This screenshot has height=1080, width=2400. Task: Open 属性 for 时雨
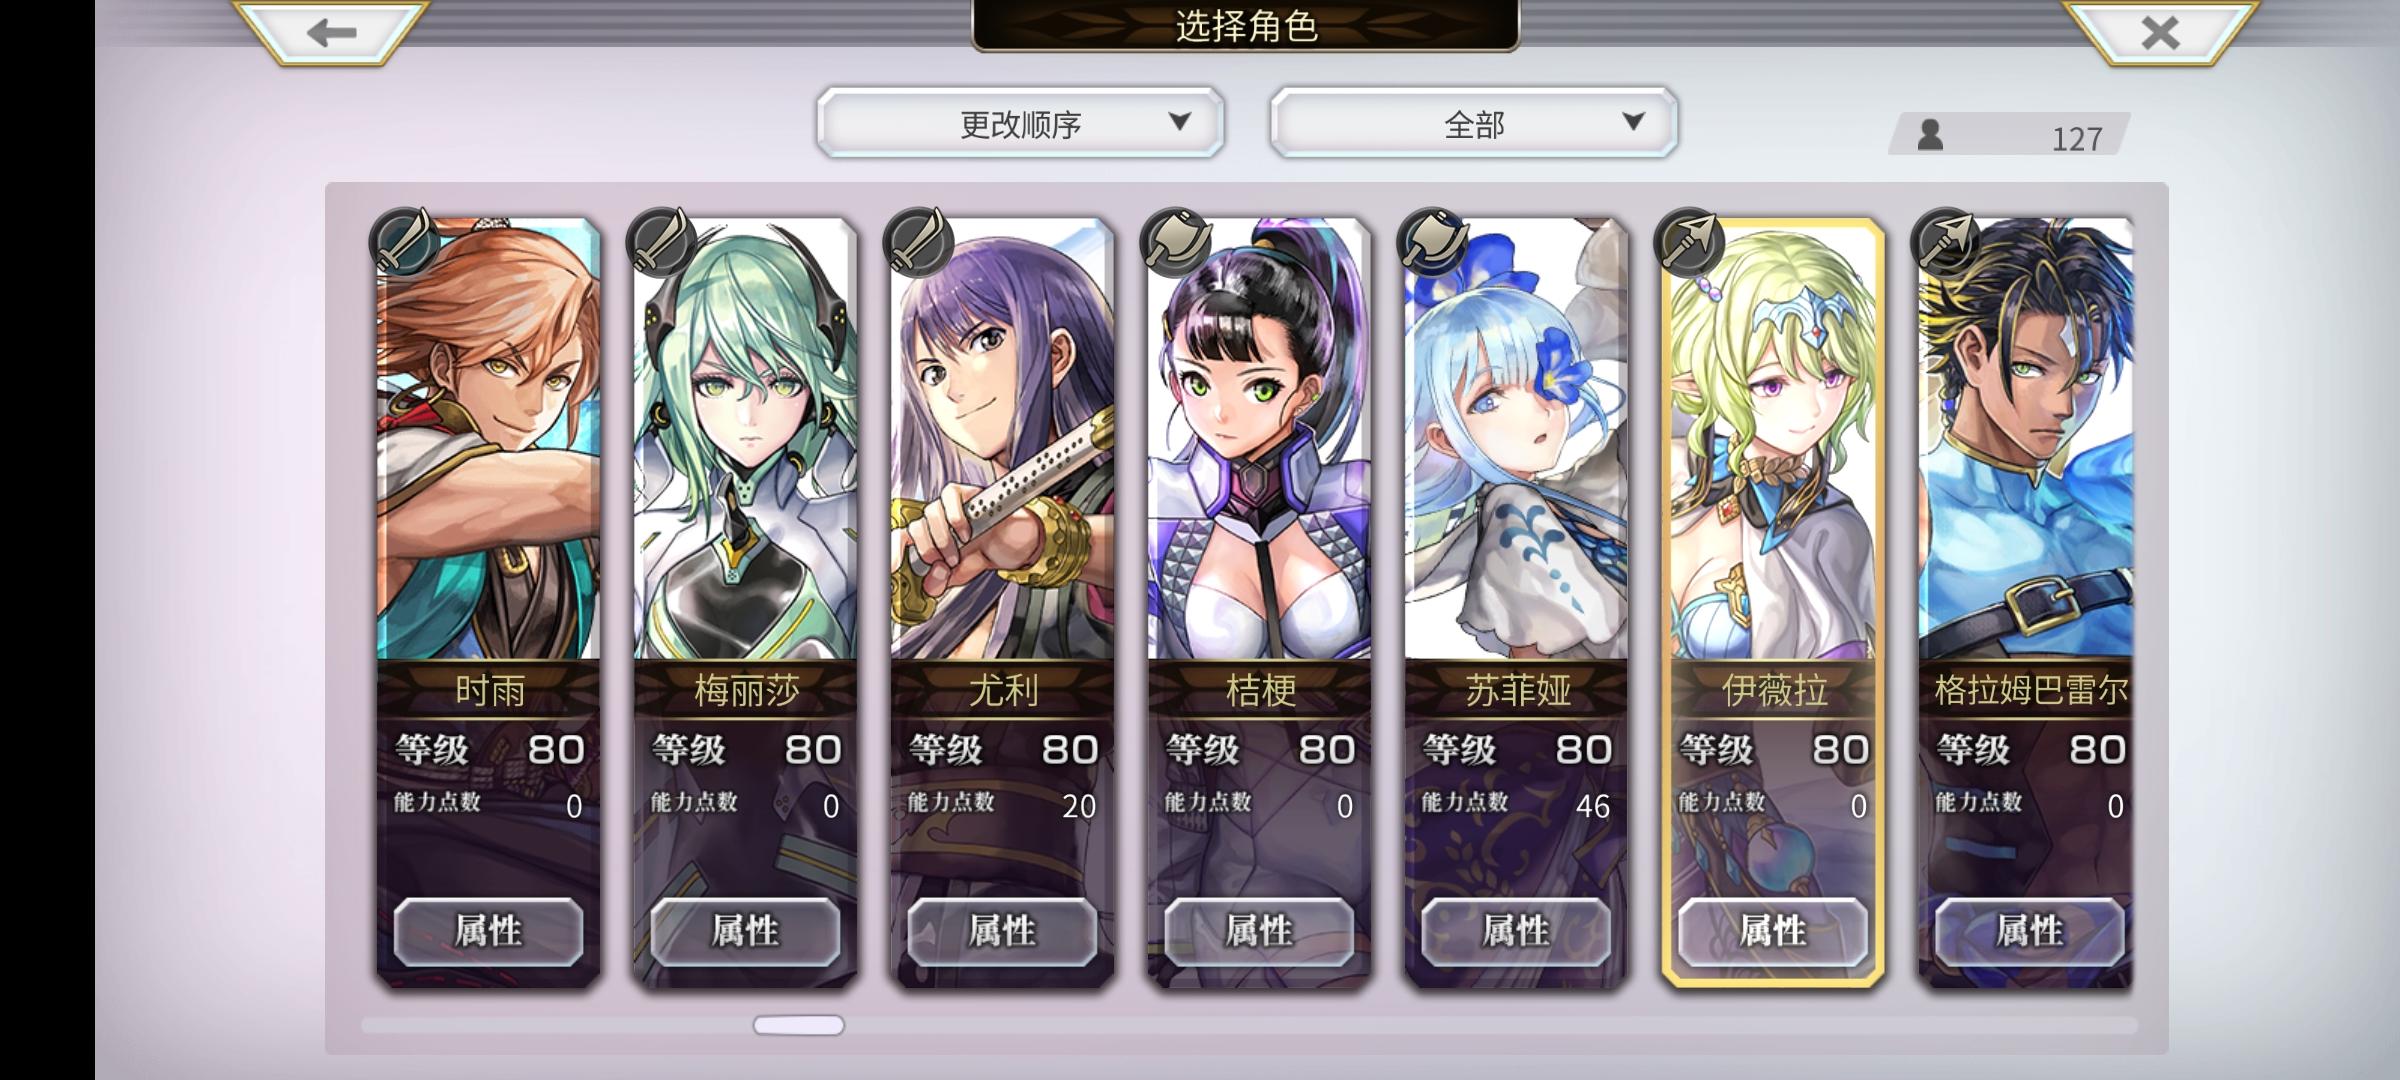tap(488, 931)
